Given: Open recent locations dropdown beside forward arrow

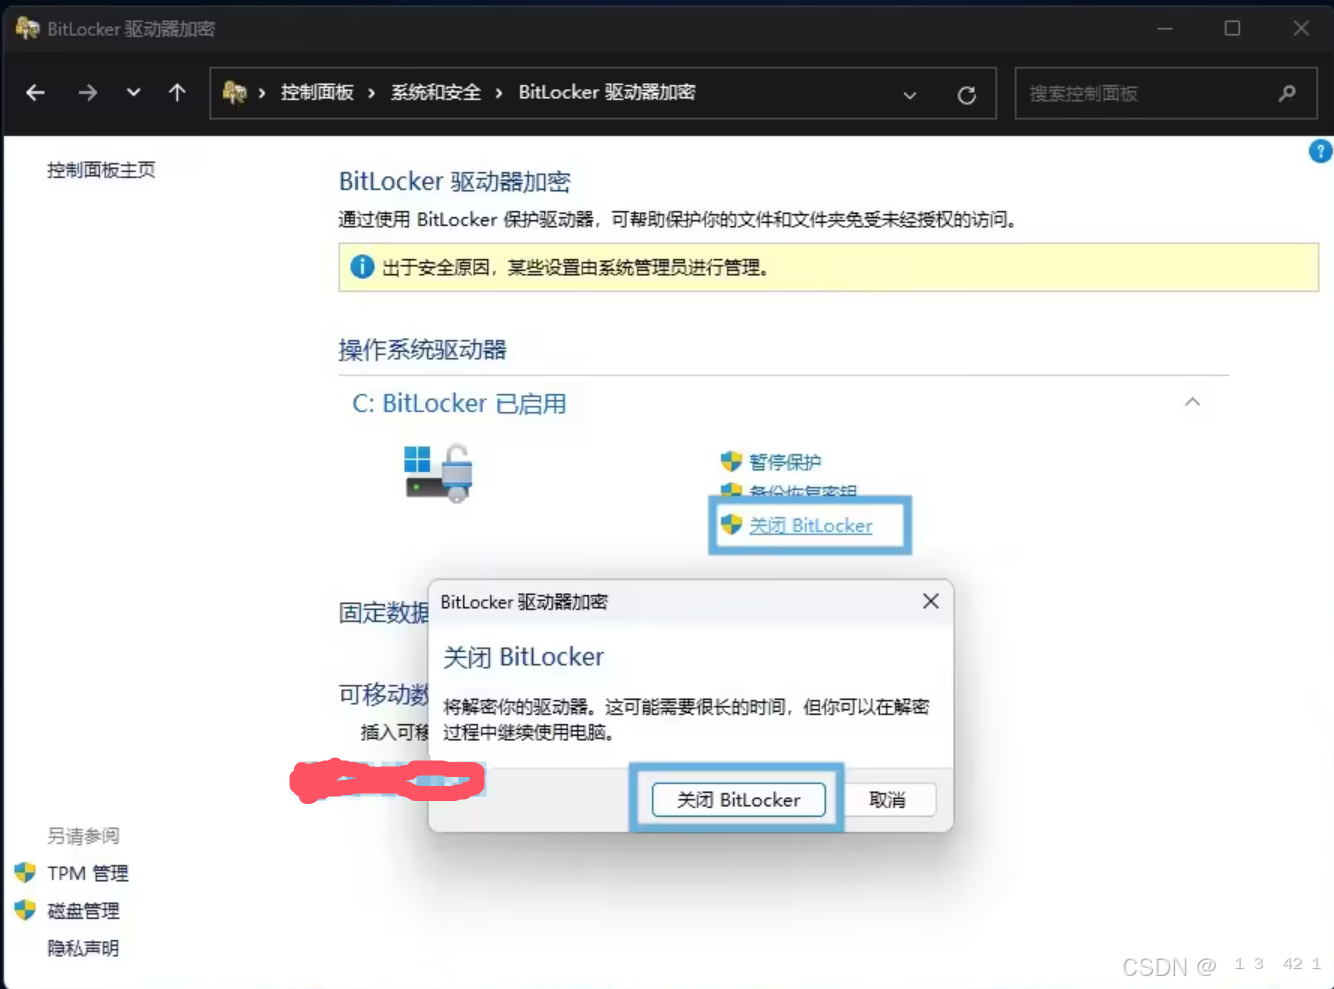Looking at the screenshot, I should point(133,92).
